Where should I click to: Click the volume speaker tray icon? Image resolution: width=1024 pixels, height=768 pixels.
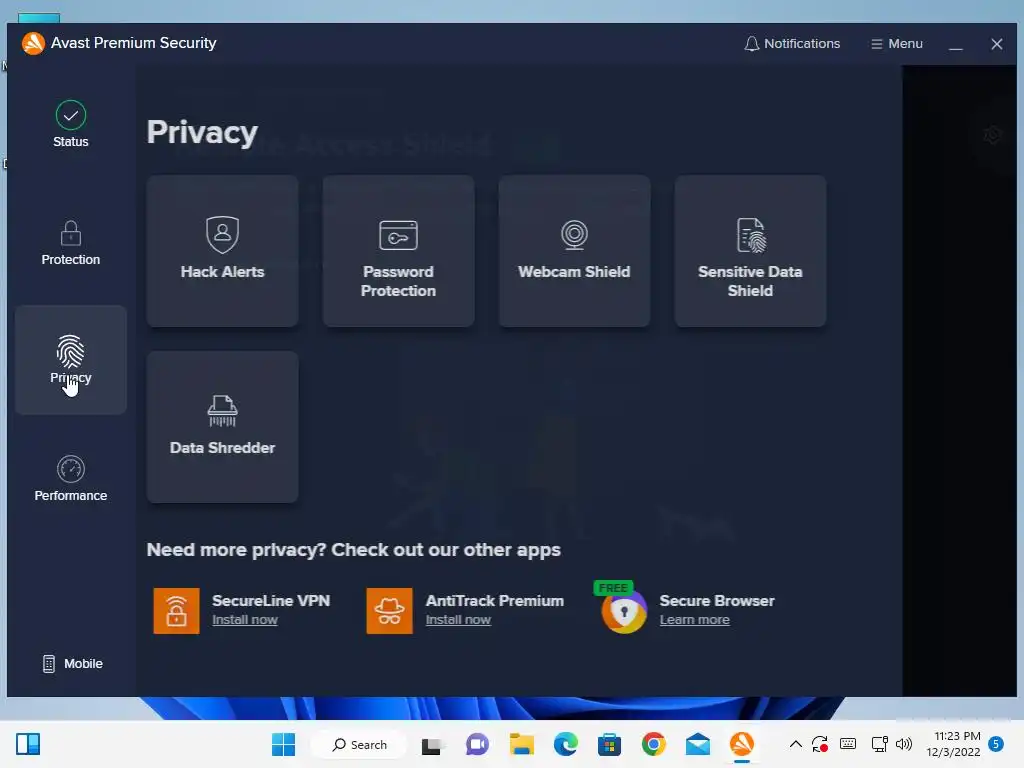[x=904, y=744]
